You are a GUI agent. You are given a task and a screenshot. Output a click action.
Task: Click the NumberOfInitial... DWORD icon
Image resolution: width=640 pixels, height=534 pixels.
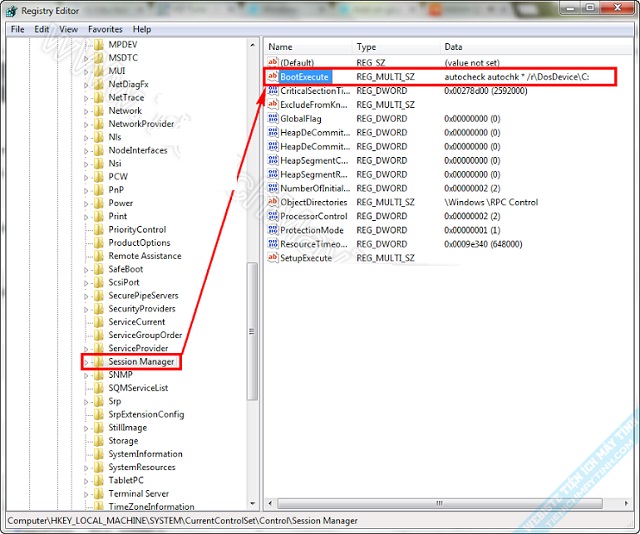pyautogui.click(x=273, y=188)
